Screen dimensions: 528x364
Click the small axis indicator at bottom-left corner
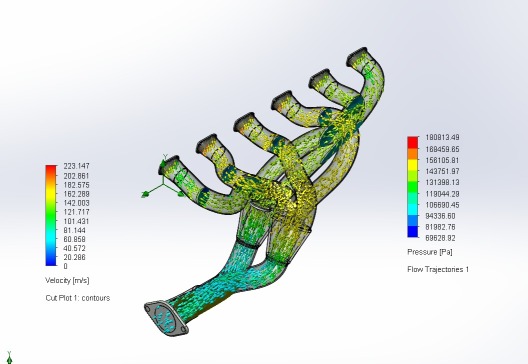point(9,357)
